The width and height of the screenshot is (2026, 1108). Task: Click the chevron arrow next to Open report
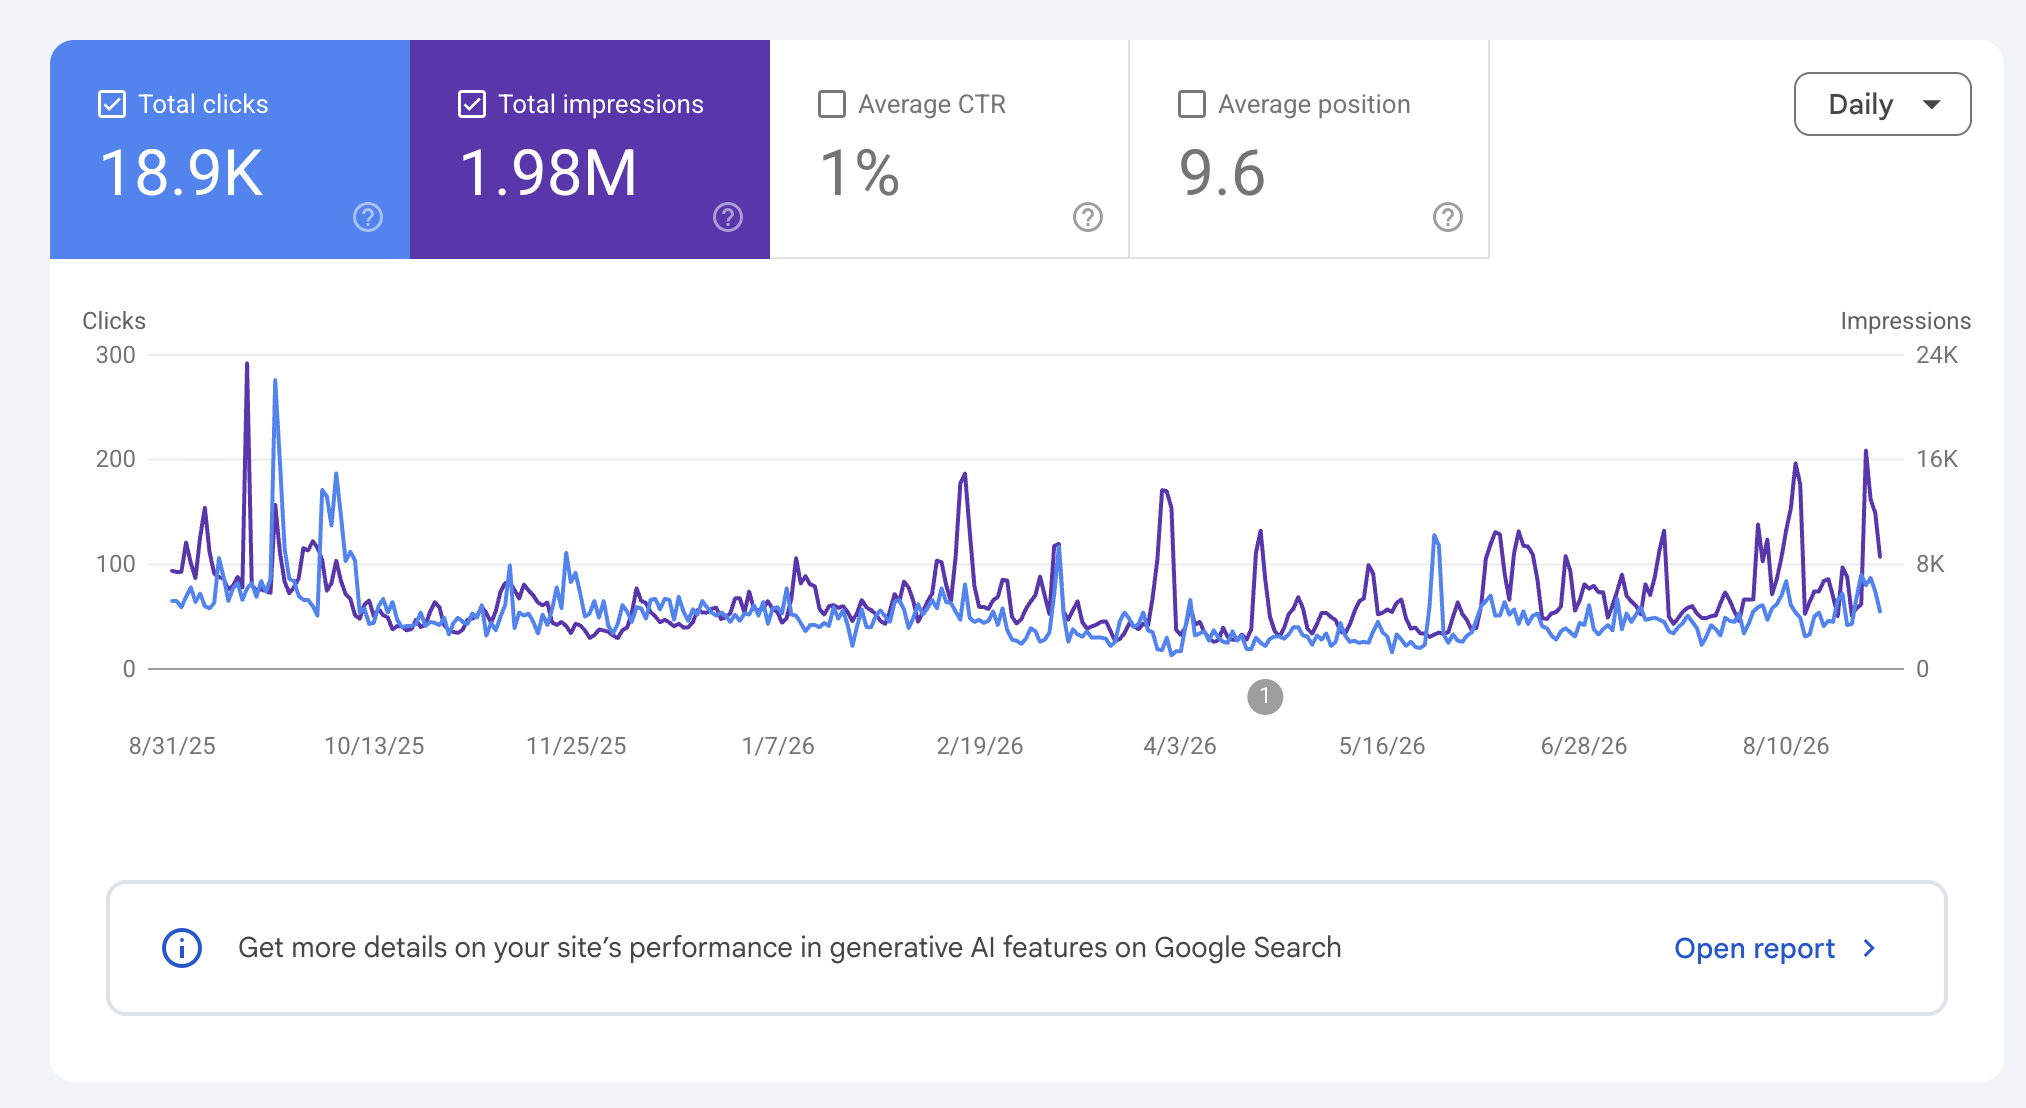1869,947
